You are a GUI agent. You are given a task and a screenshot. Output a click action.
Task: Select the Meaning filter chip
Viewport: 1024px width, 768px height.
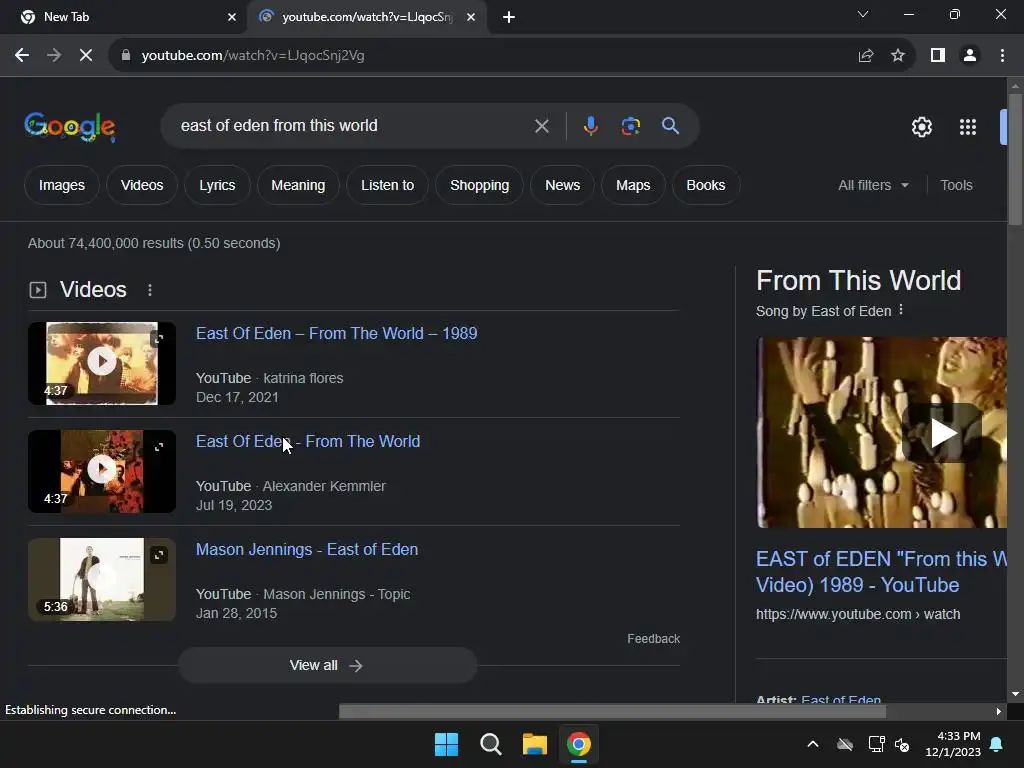(x=298, y=185)
